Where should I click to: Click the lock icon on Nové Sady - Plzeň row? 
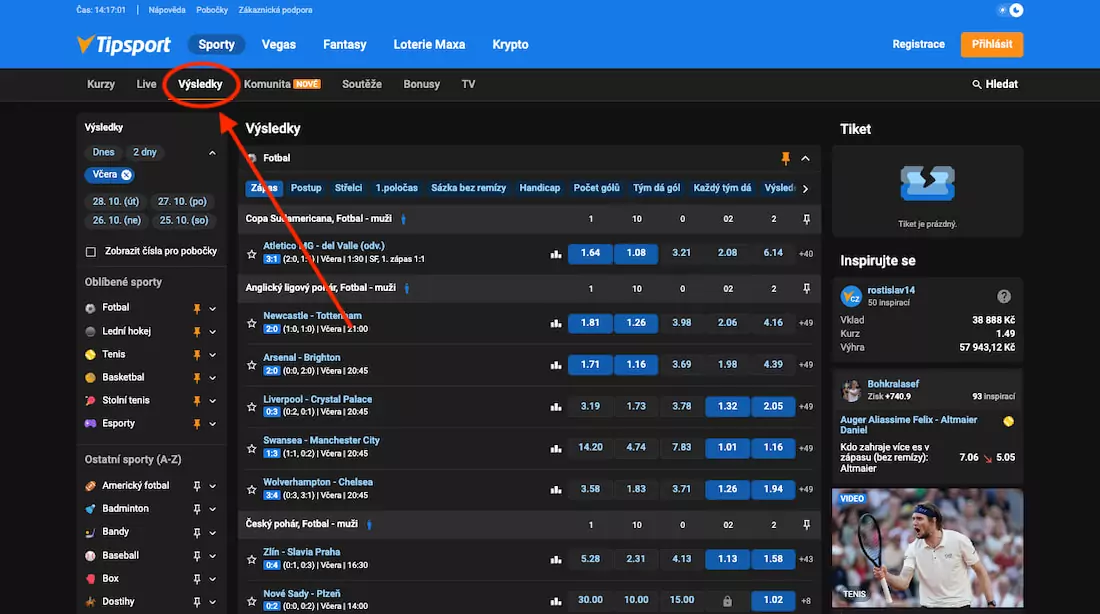[x=727, y=599]
